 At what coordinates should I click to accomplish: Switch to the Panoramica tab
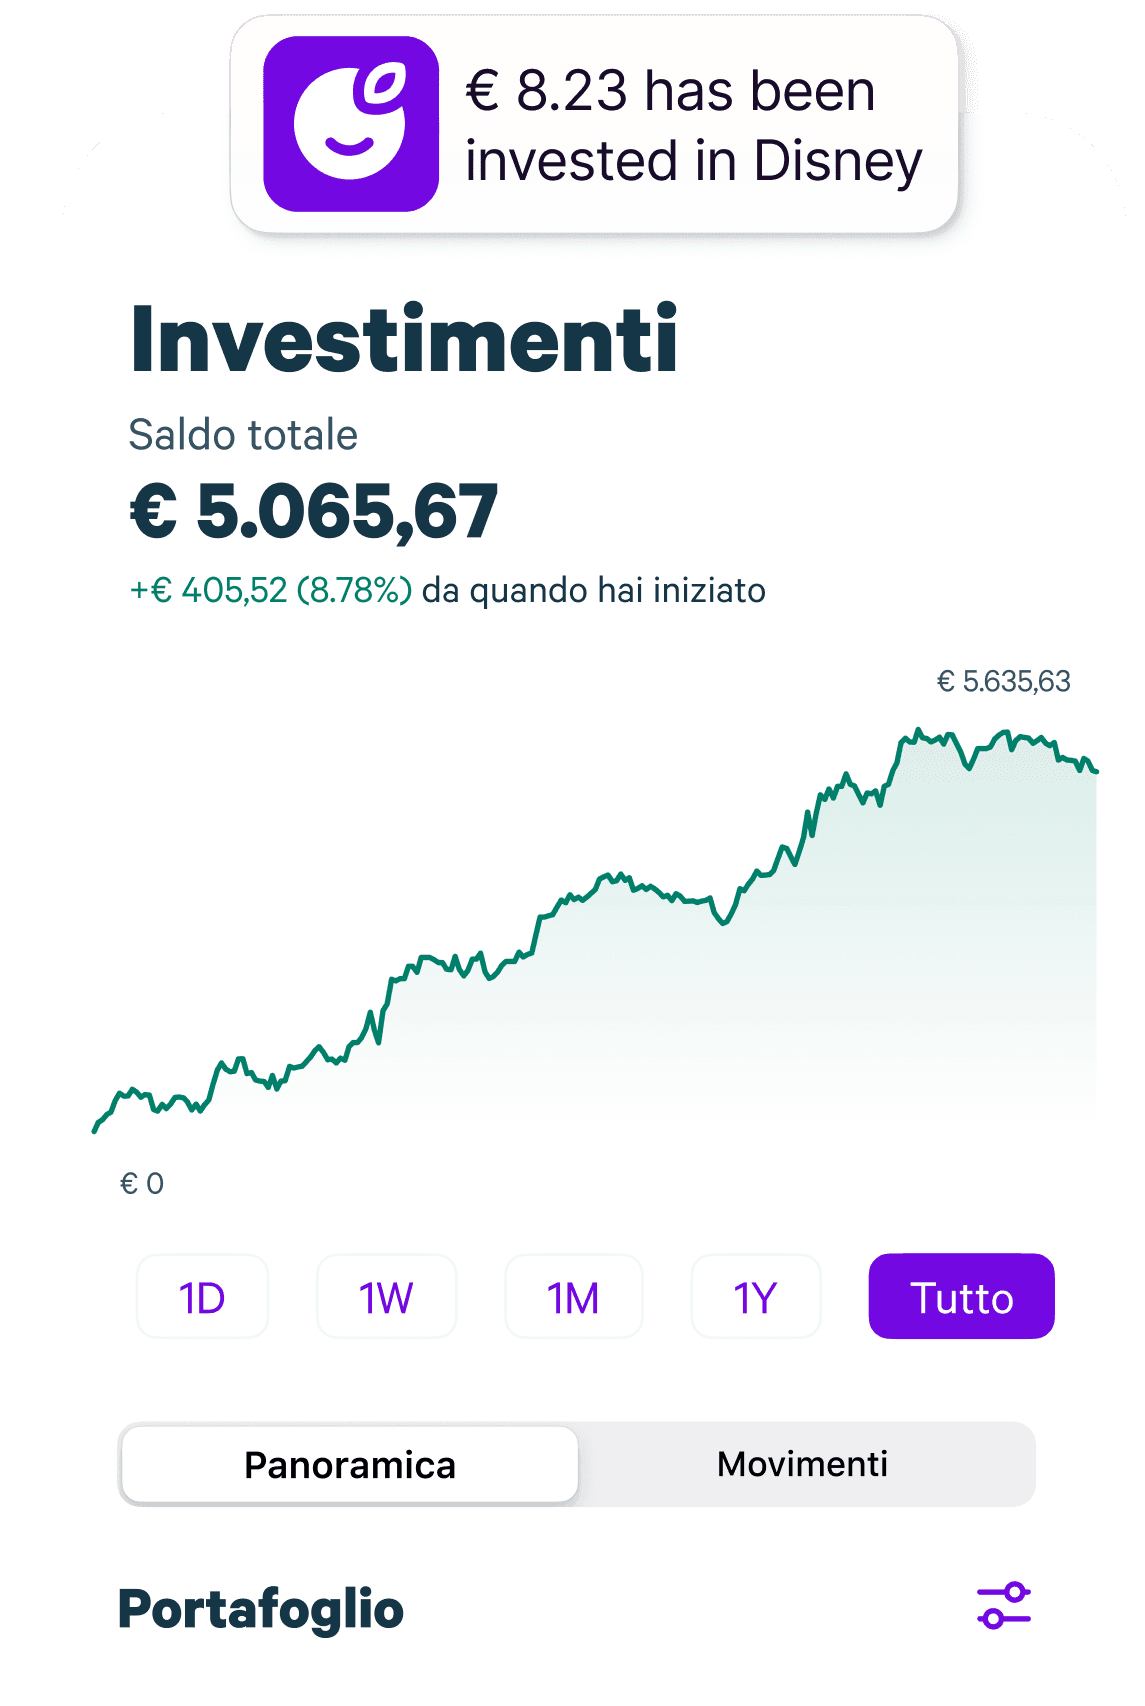(x=349, y=1465)
